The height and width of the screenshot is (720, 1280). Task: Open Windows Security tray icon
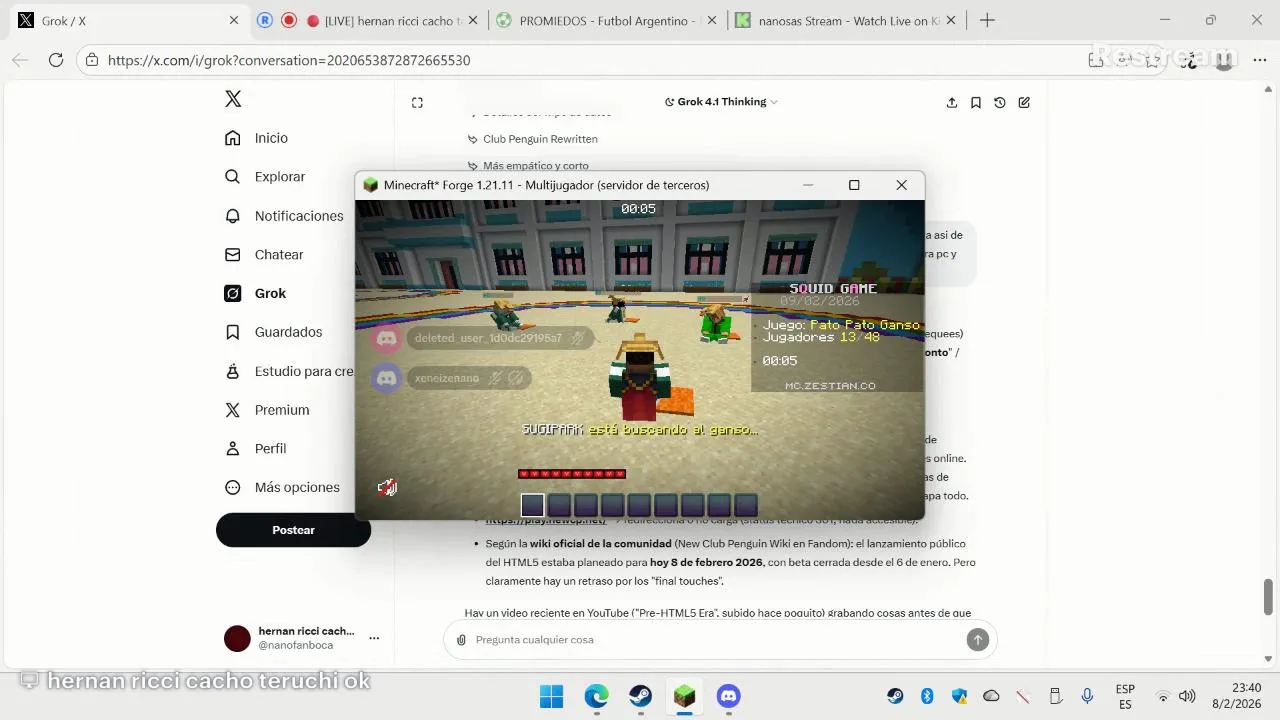click(x=959, y=696)
